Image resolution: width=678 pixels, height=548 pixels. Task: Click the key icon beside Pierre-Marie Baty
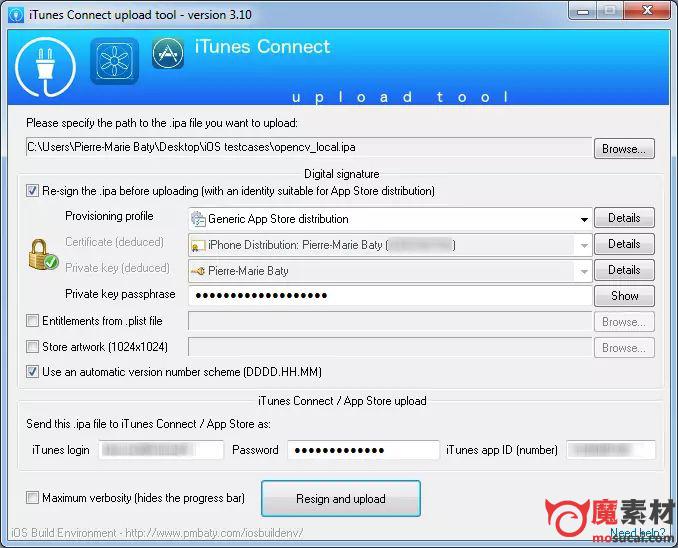coord(198,271)
